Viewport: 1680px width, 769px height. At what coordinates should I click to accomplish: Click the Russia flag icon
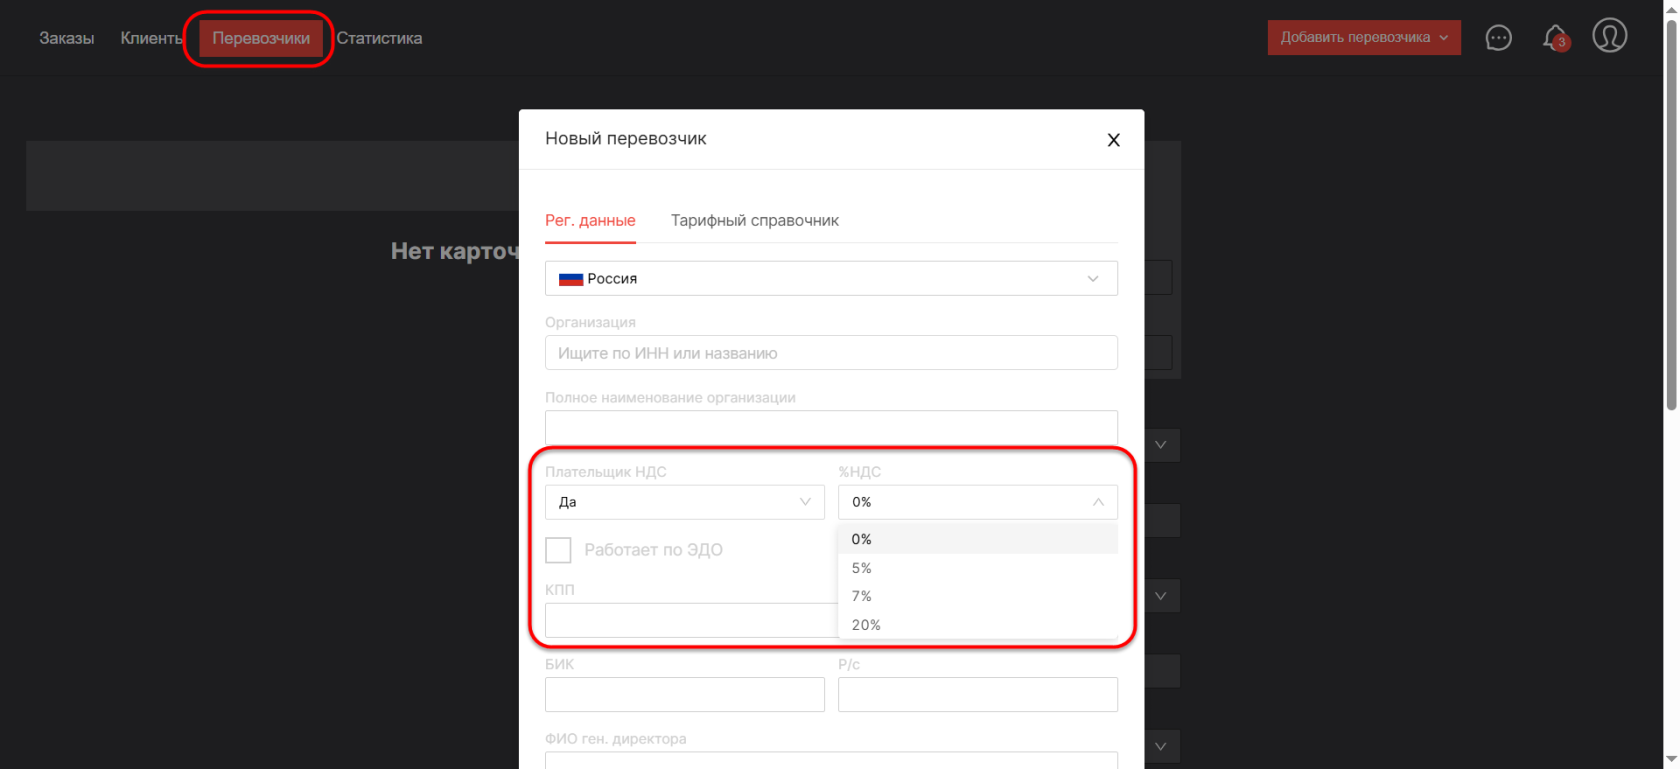click(x=571, y=279)
